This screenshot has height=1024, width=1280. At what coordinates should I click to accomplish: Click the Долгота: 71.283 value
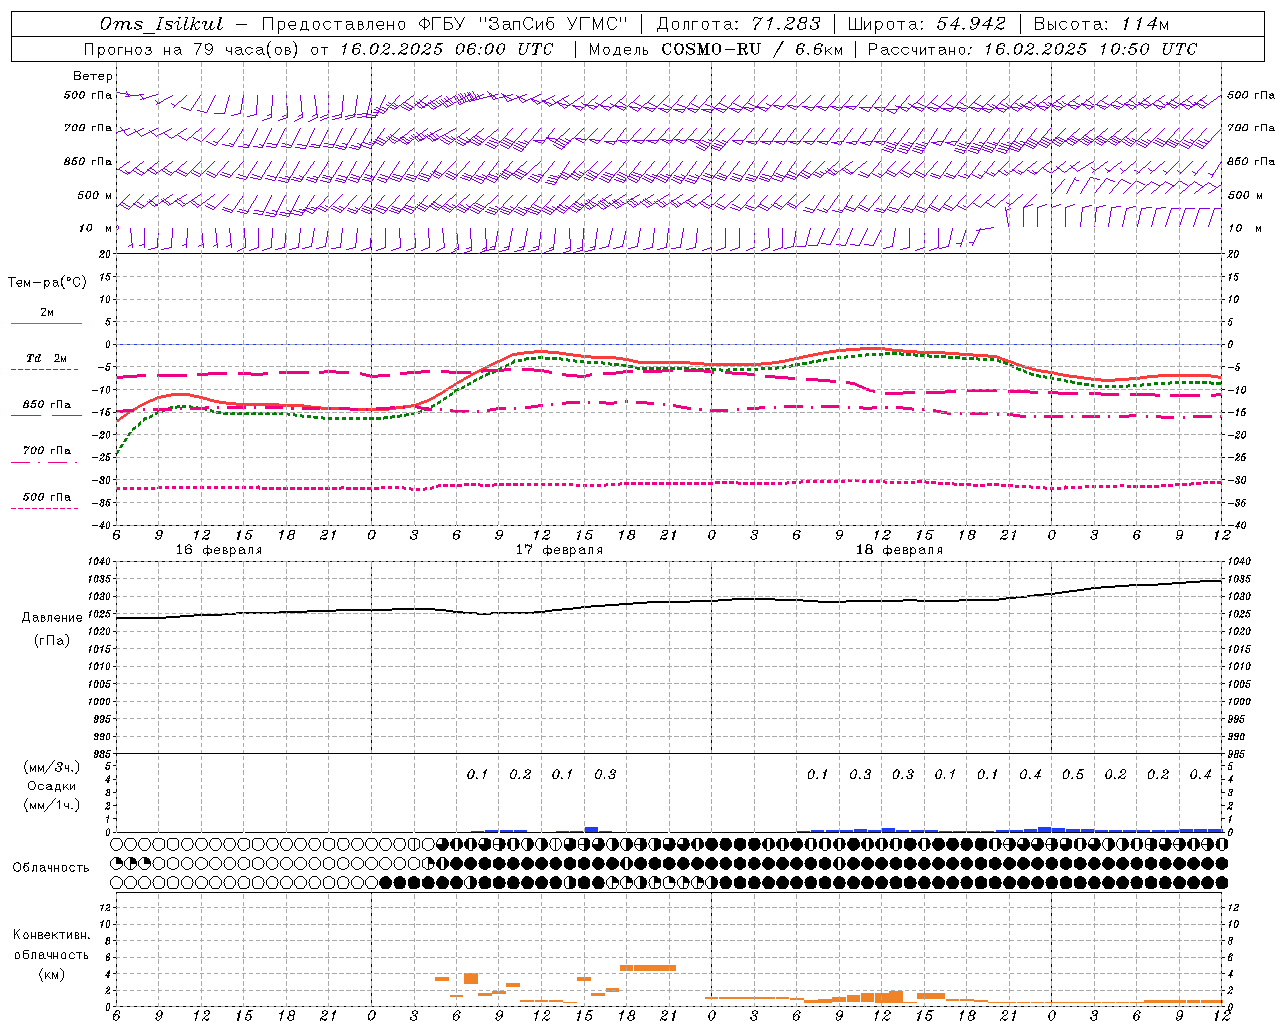[738, 24]
